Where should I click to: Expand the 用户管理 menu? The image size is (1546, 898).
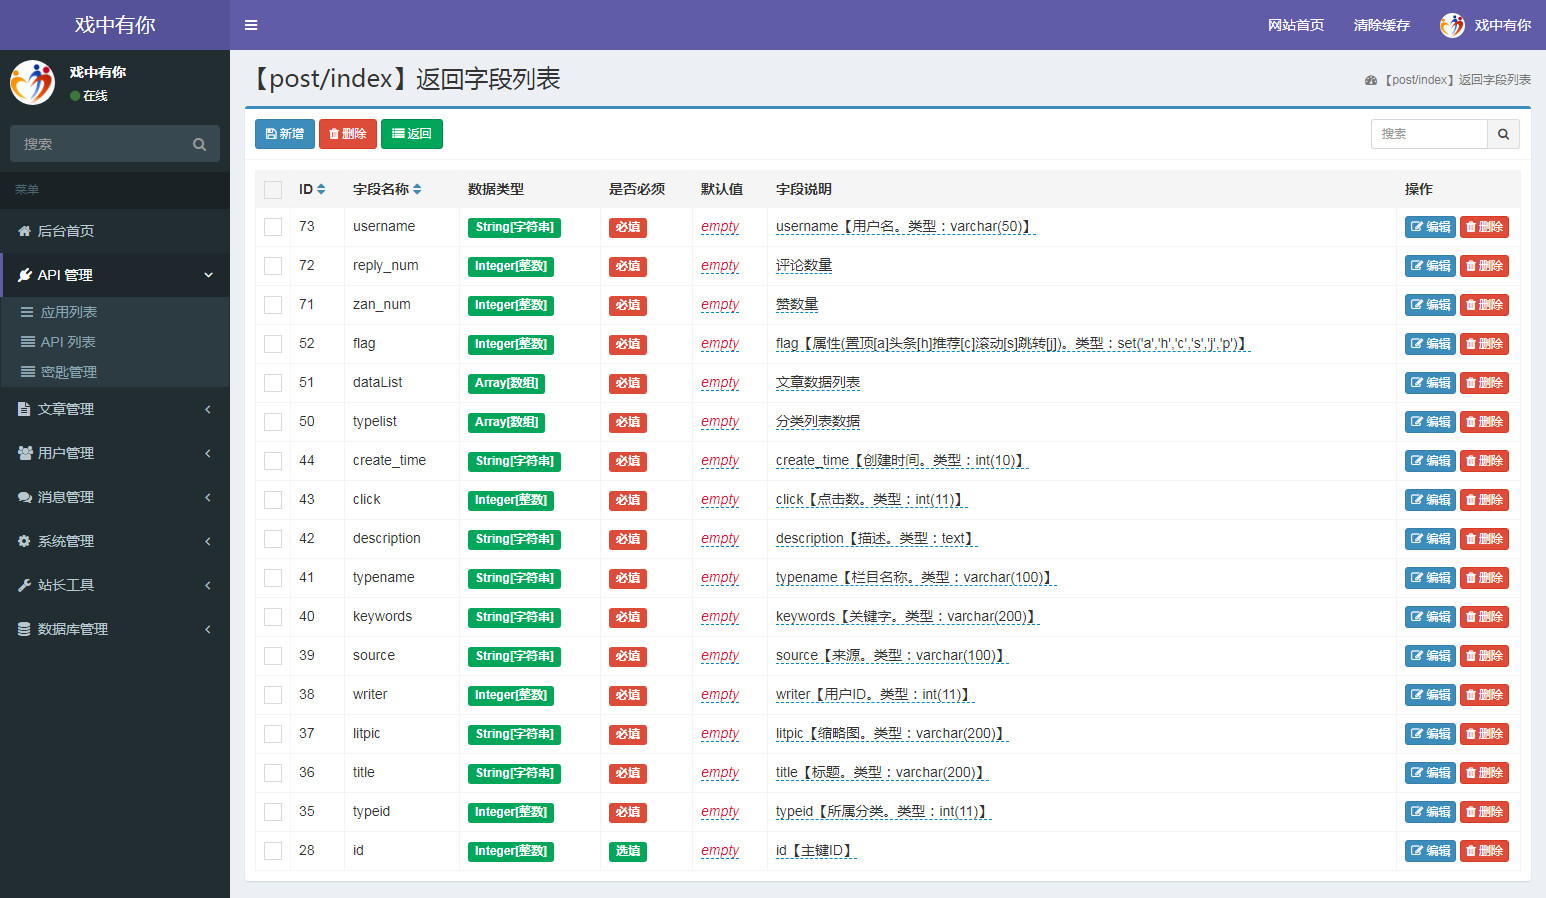click(x=115, y=453)
